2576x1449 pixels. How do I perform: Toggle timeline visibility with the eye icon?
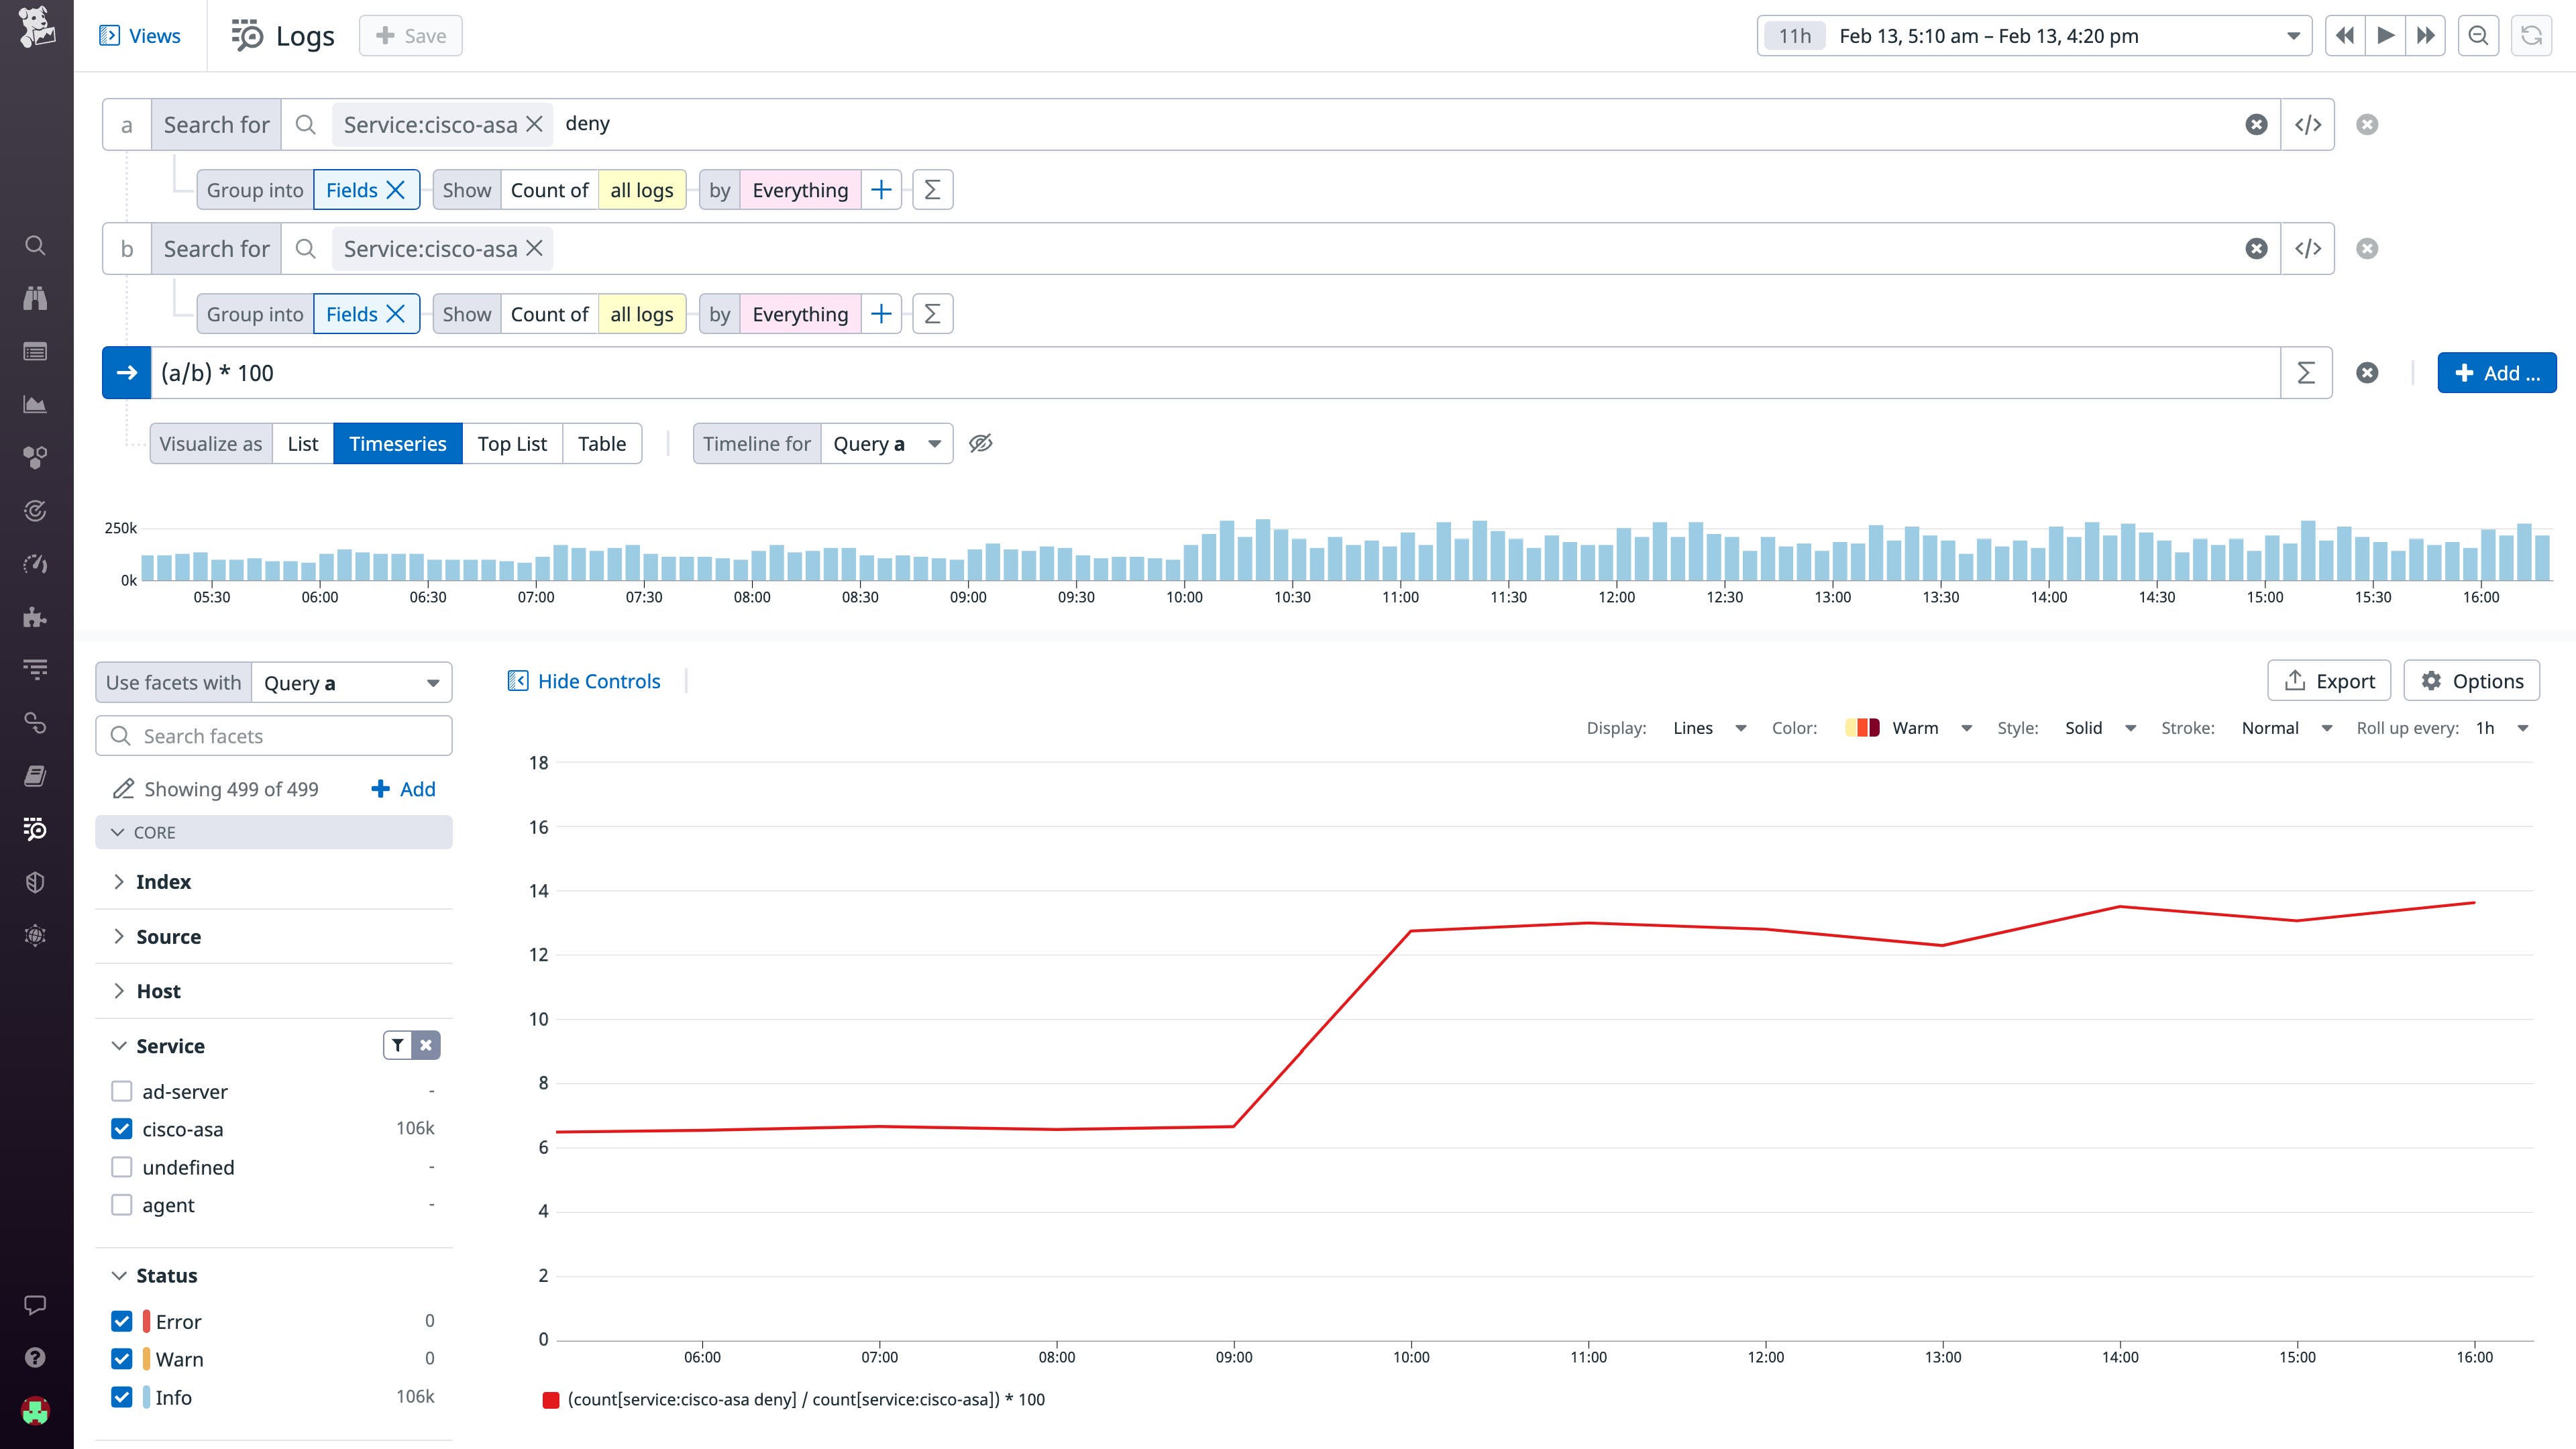[x=981, y=443]
